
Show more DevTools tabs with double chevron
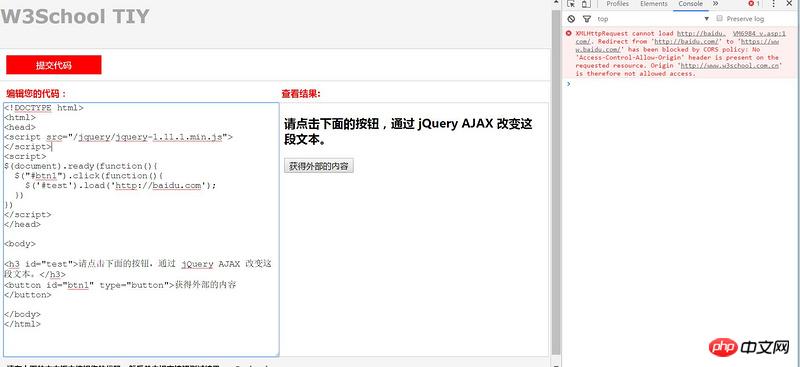coord(715,4)
